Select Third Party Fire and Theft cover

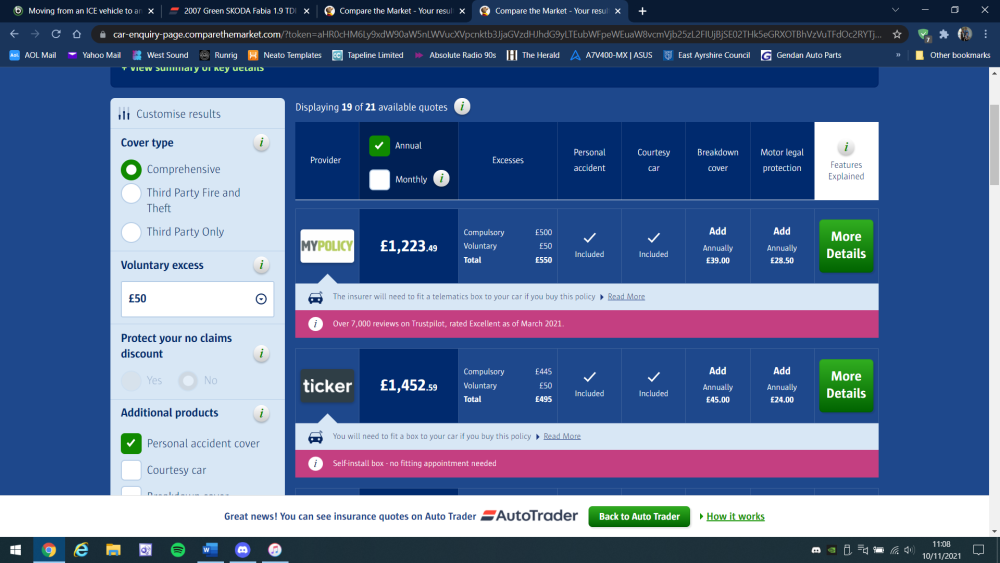(x=131, y=193)
